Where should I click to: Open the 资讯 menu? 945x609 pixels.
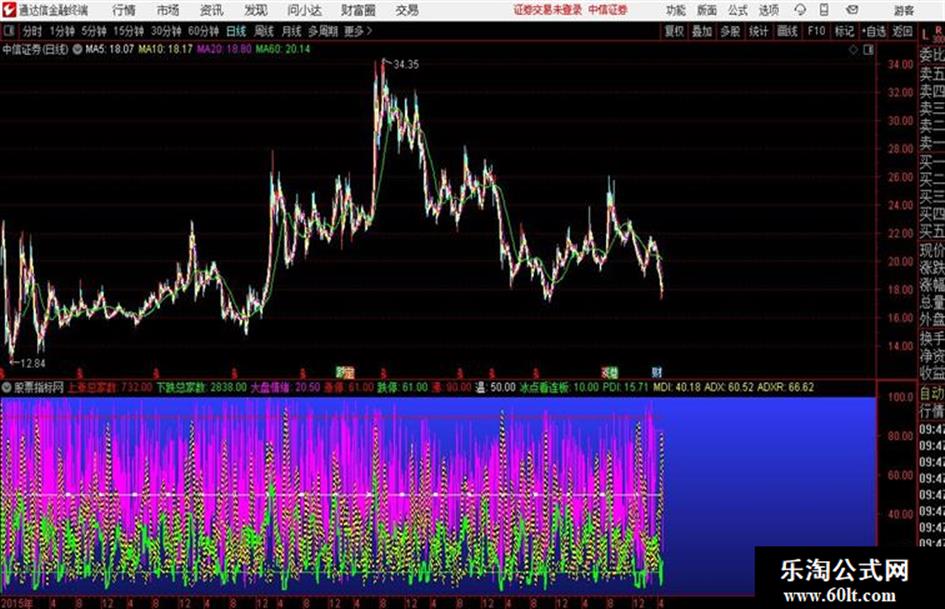[212, 10]
